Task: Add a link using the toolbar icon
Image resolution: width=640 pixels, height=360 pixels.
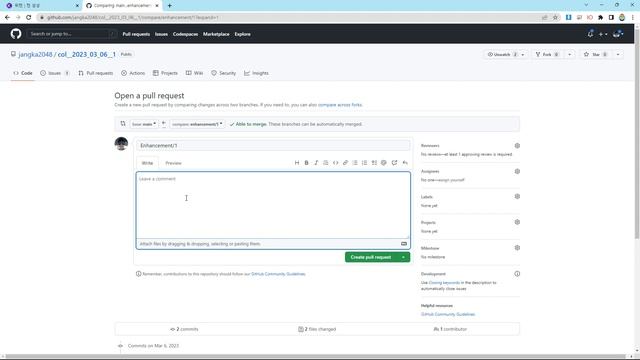Action: tap(345, 163)
